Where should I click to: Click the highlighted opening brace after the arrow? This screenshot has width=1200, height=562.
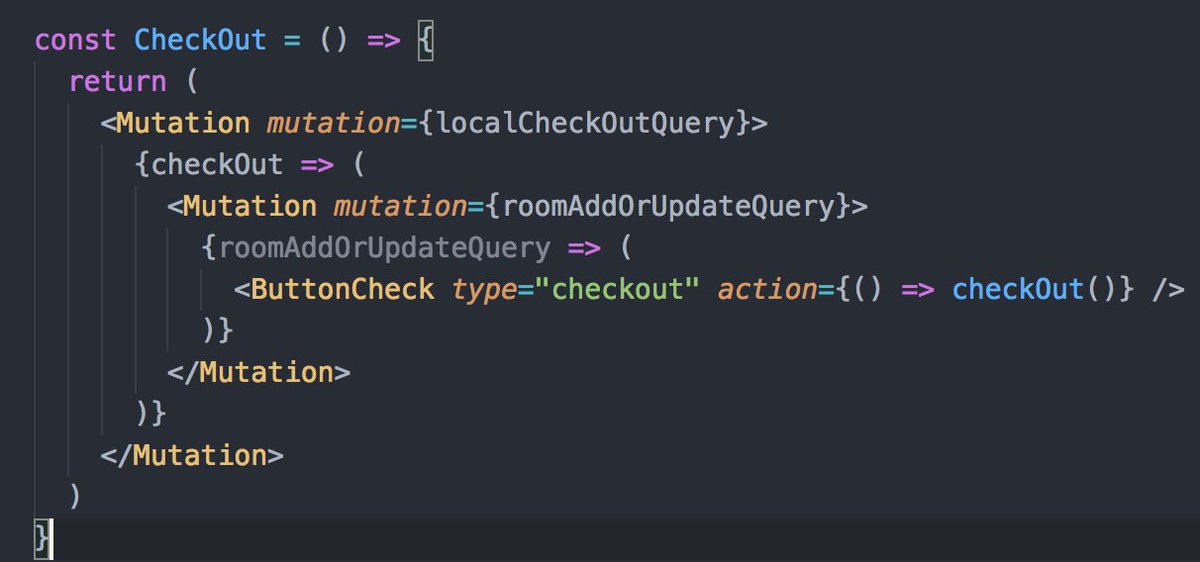pos(425,41)
